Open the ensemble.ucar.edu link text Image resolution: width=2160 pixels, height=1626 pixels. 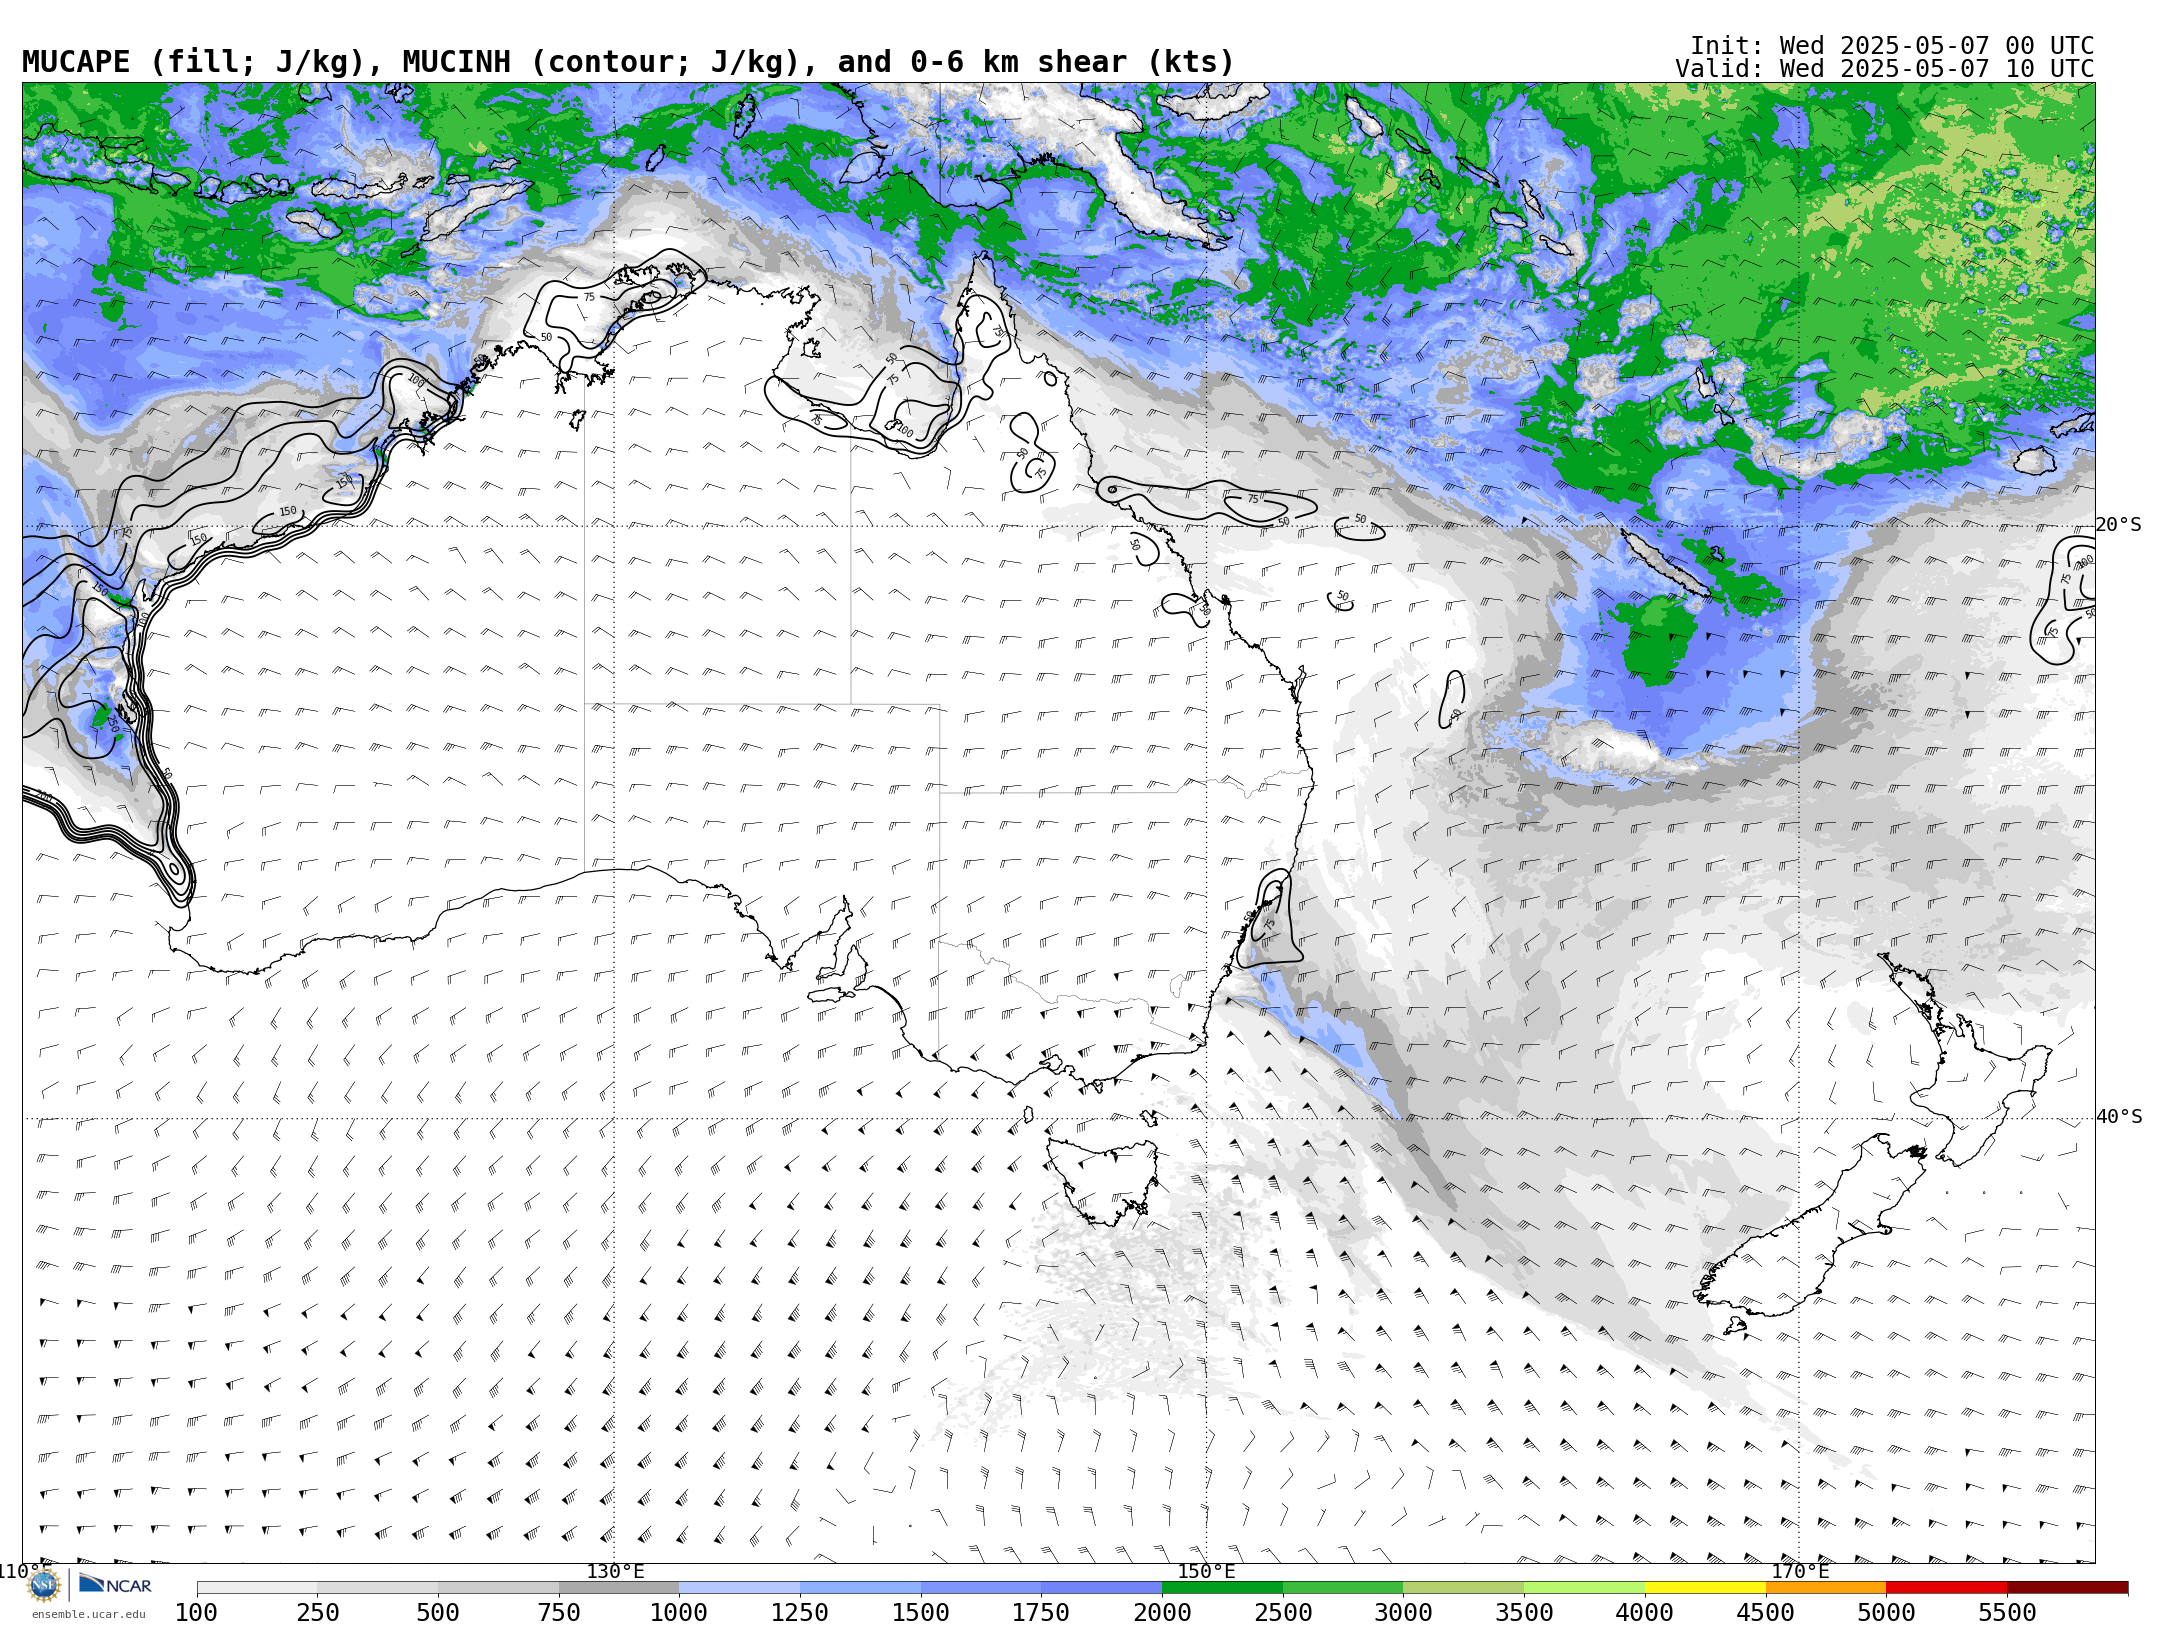tap(88, 1614)
